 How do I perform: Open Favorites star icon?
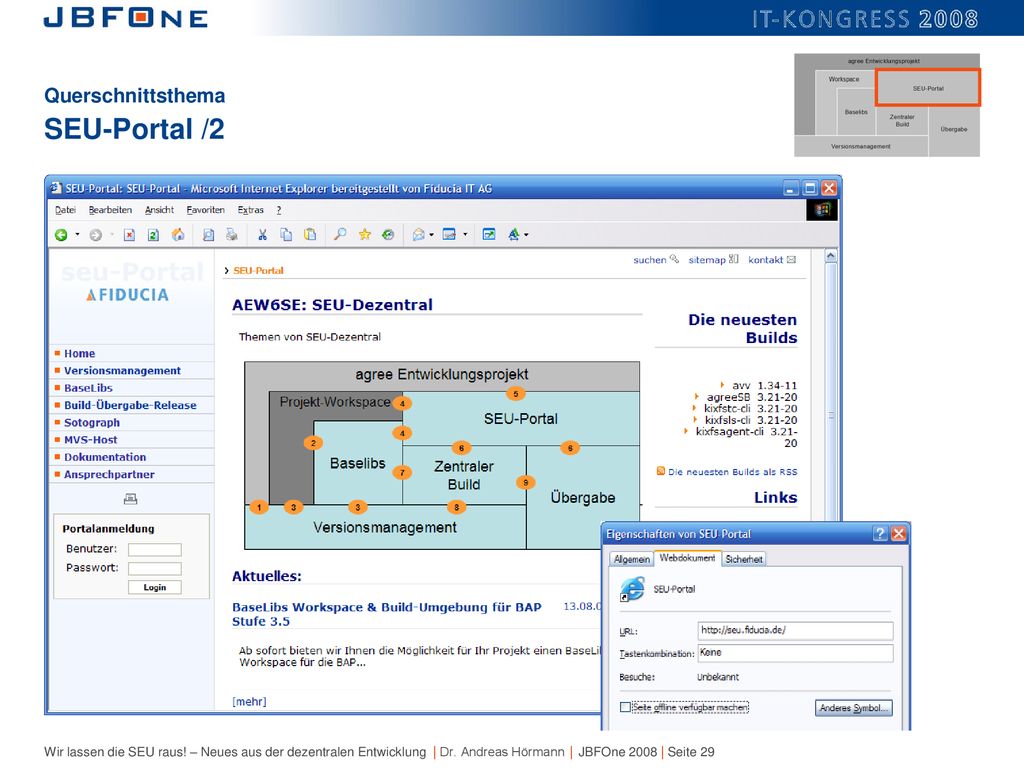click(x=364, y=234)
